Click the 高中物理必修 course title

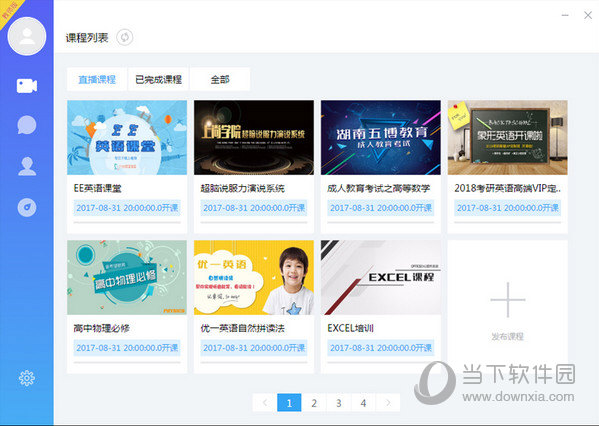(x=102, y=328)
